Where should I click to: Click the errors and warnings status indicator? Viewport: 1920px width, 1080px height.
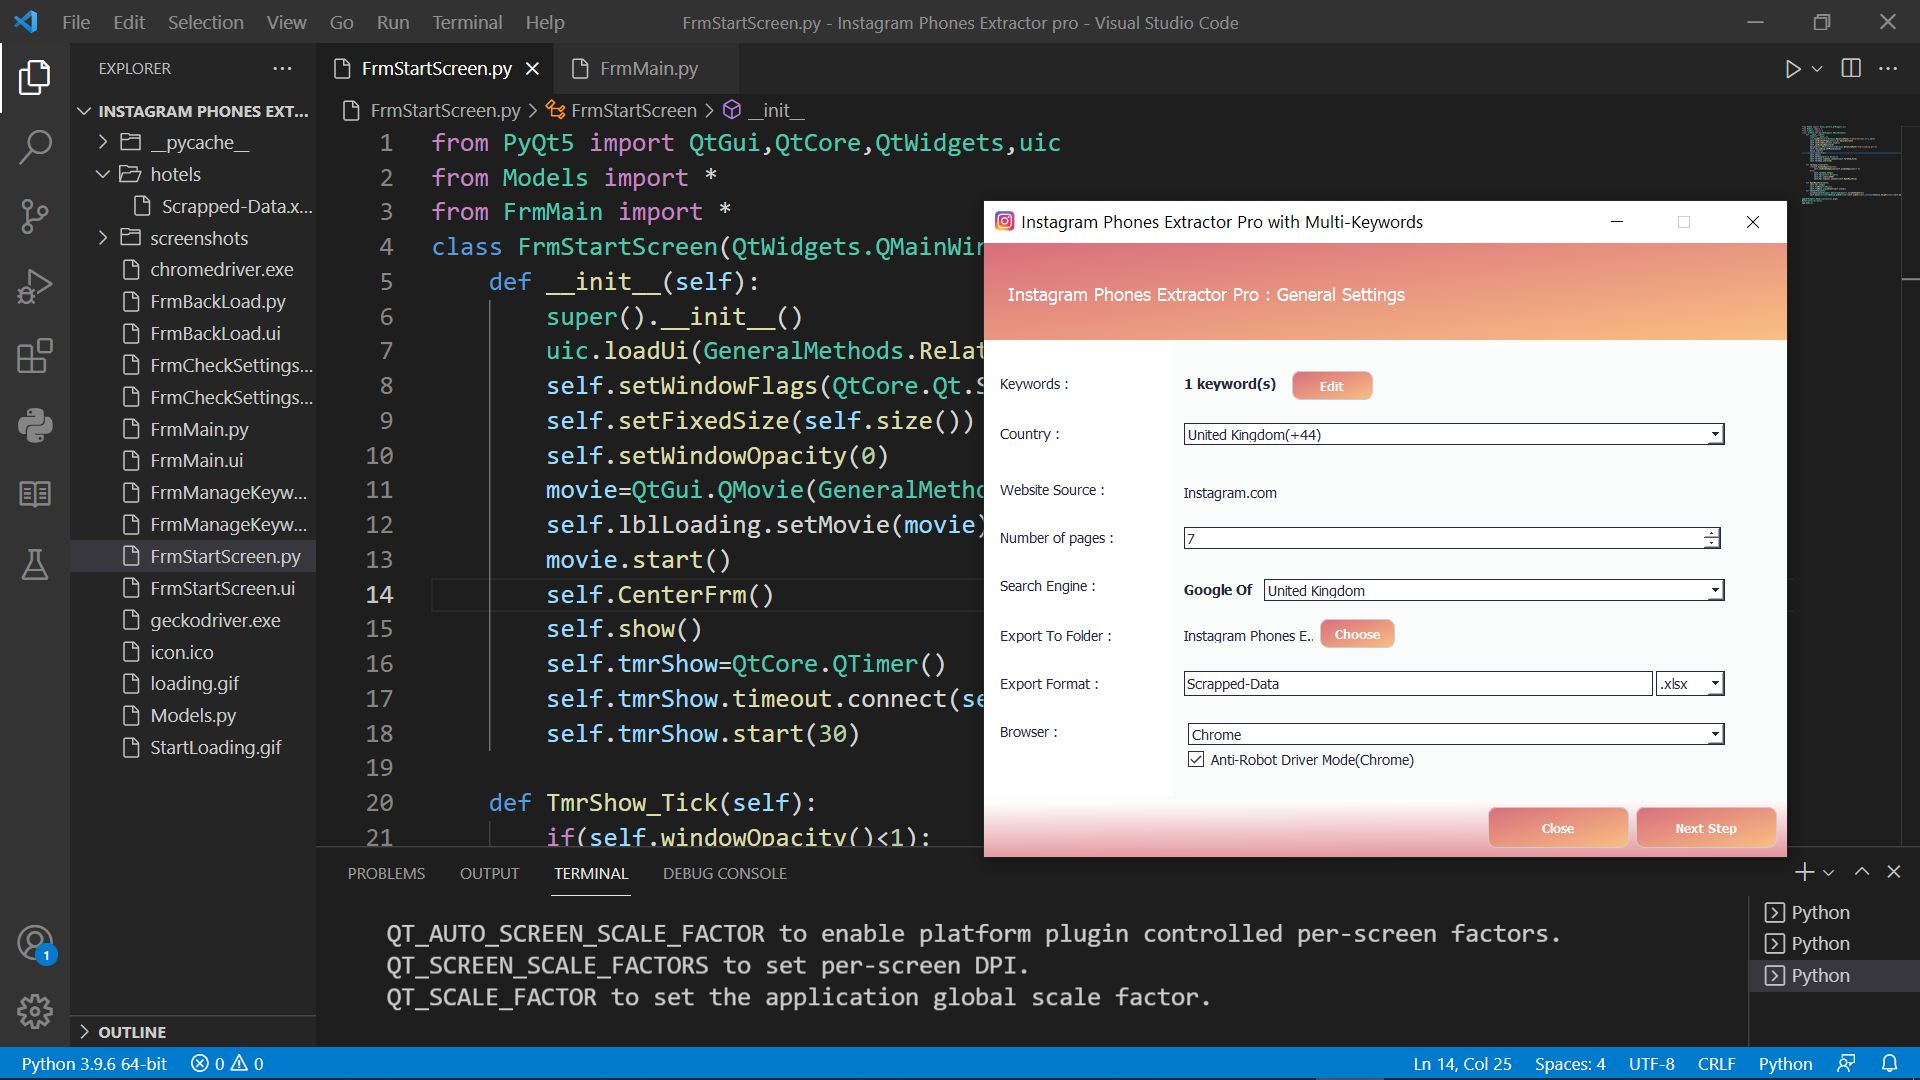[x=227, y=1064]
